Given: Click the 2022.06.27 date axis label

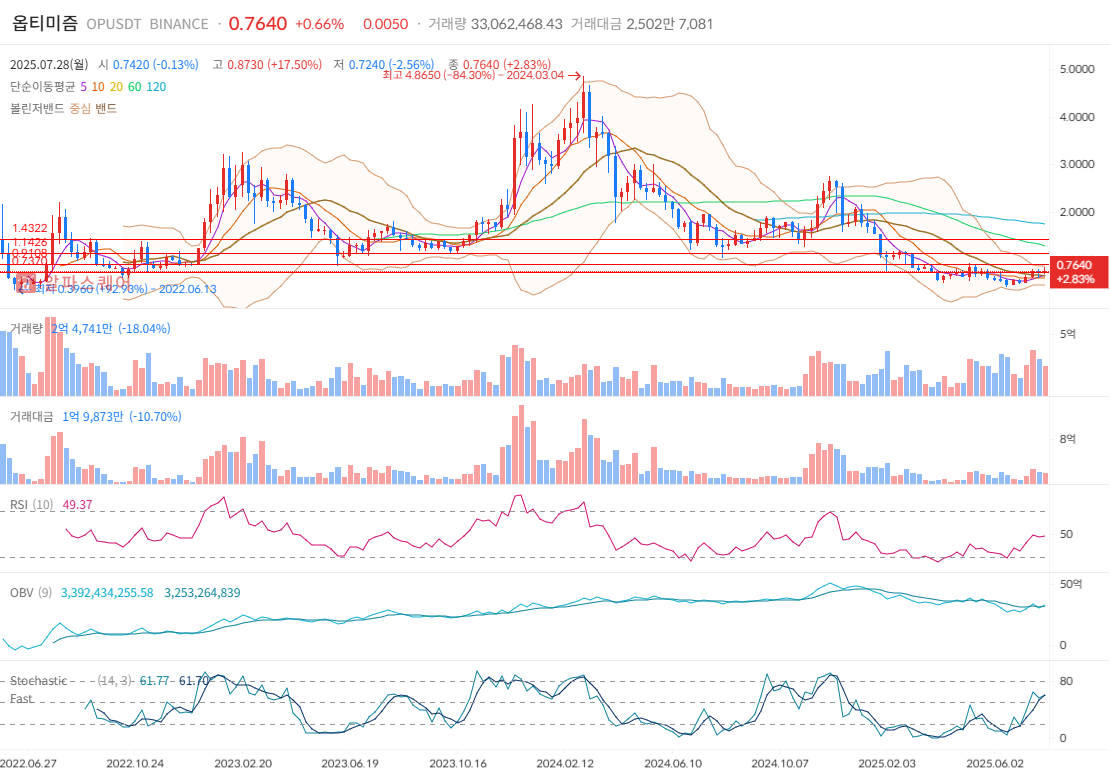Looking at the screenshot, I should click(28, 764).
